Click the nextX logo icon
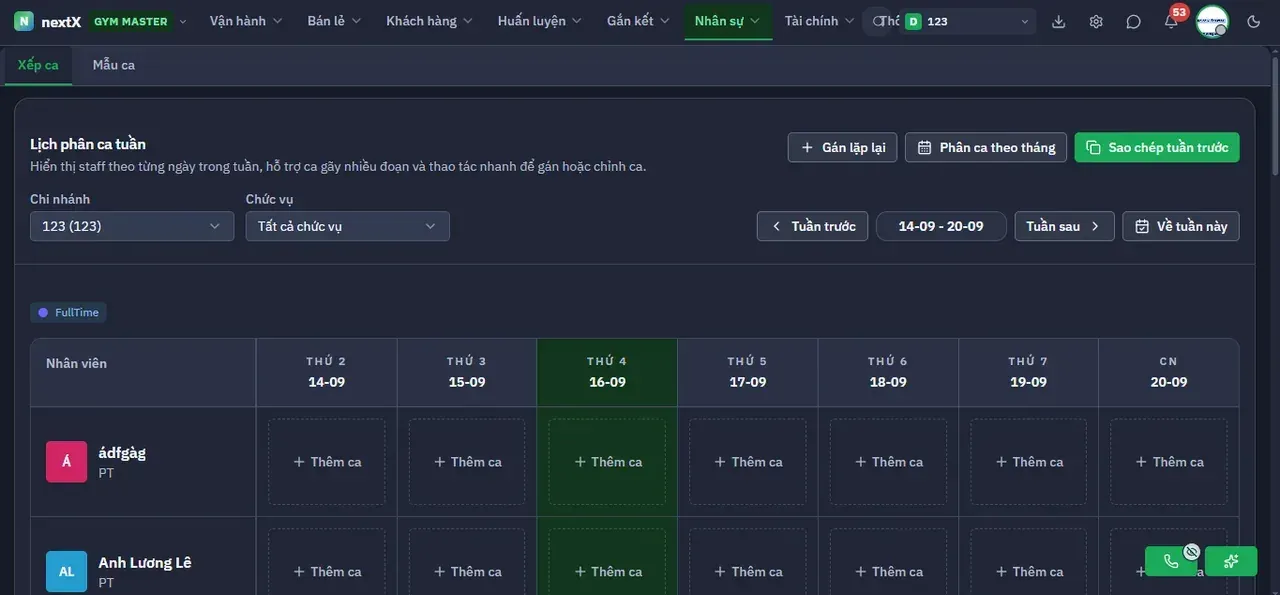This screenshot has height=595, width=1280. pyautogui.click(x=24, y=21)
